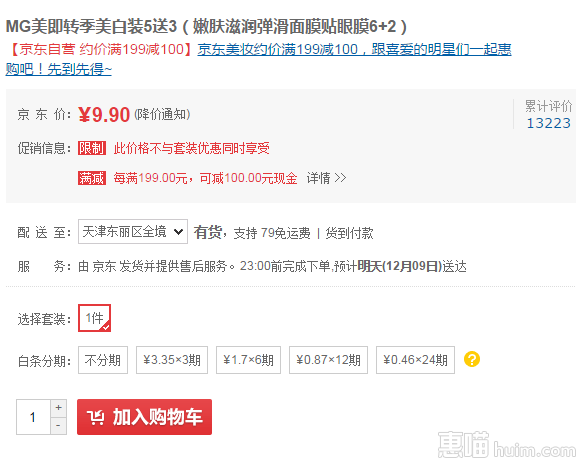This screenshot has width=576, height=458.
Task: Click the yellow question mark help icon
Action: pos(472,359)
